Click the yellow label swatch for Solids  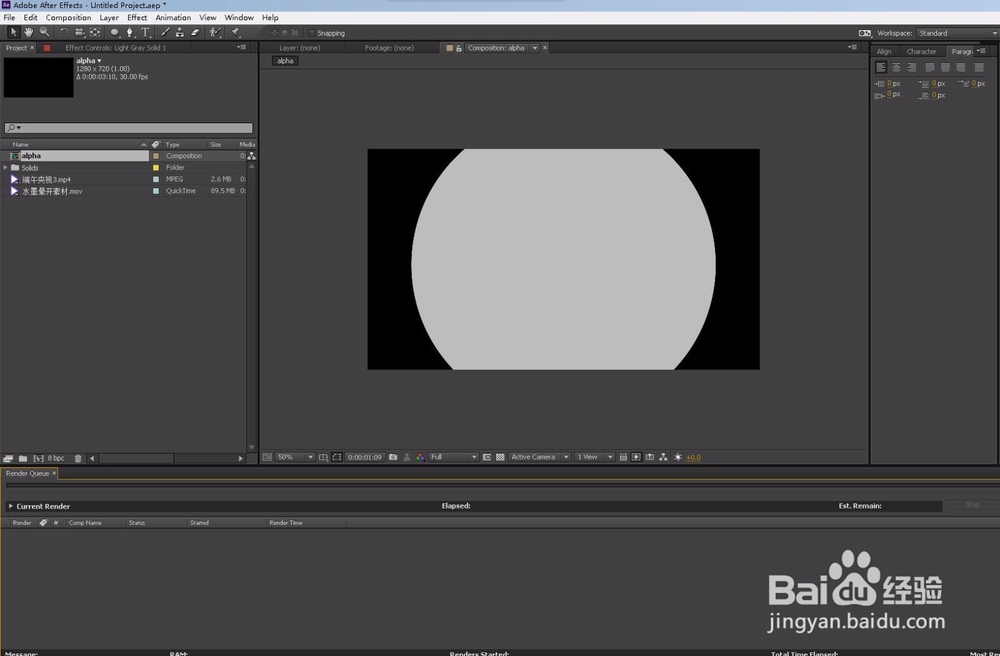pyautogui.click(x=156, y=168)
